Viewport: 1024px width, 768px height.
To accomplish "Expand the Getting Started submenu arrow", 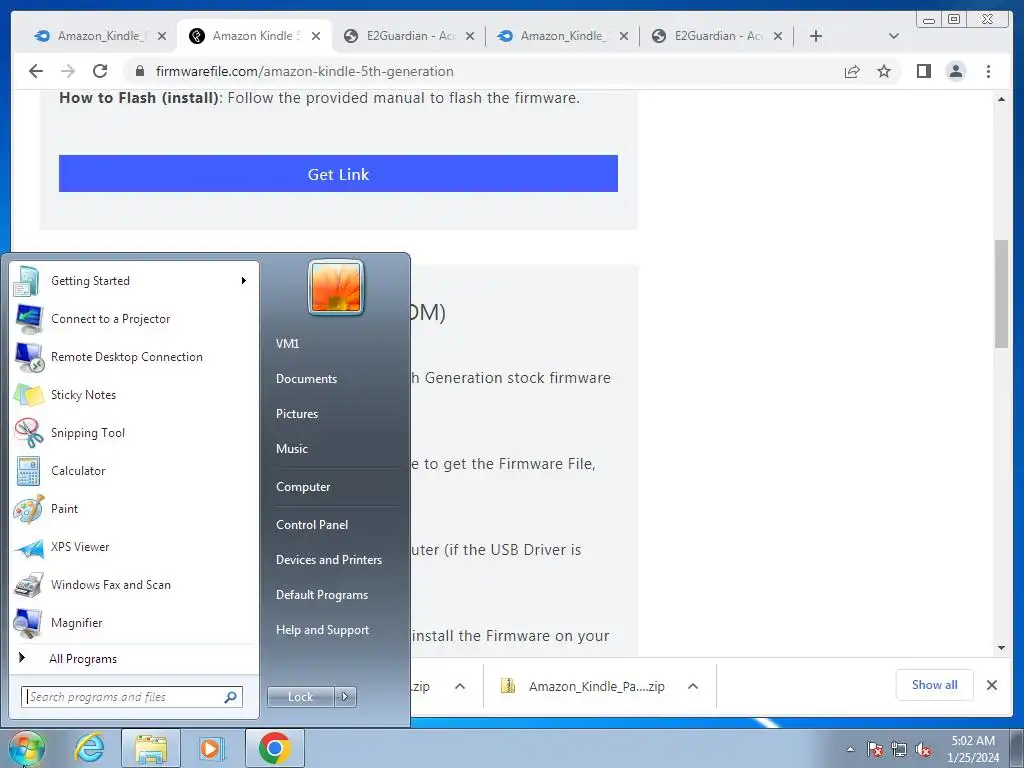I will [244, 281].
